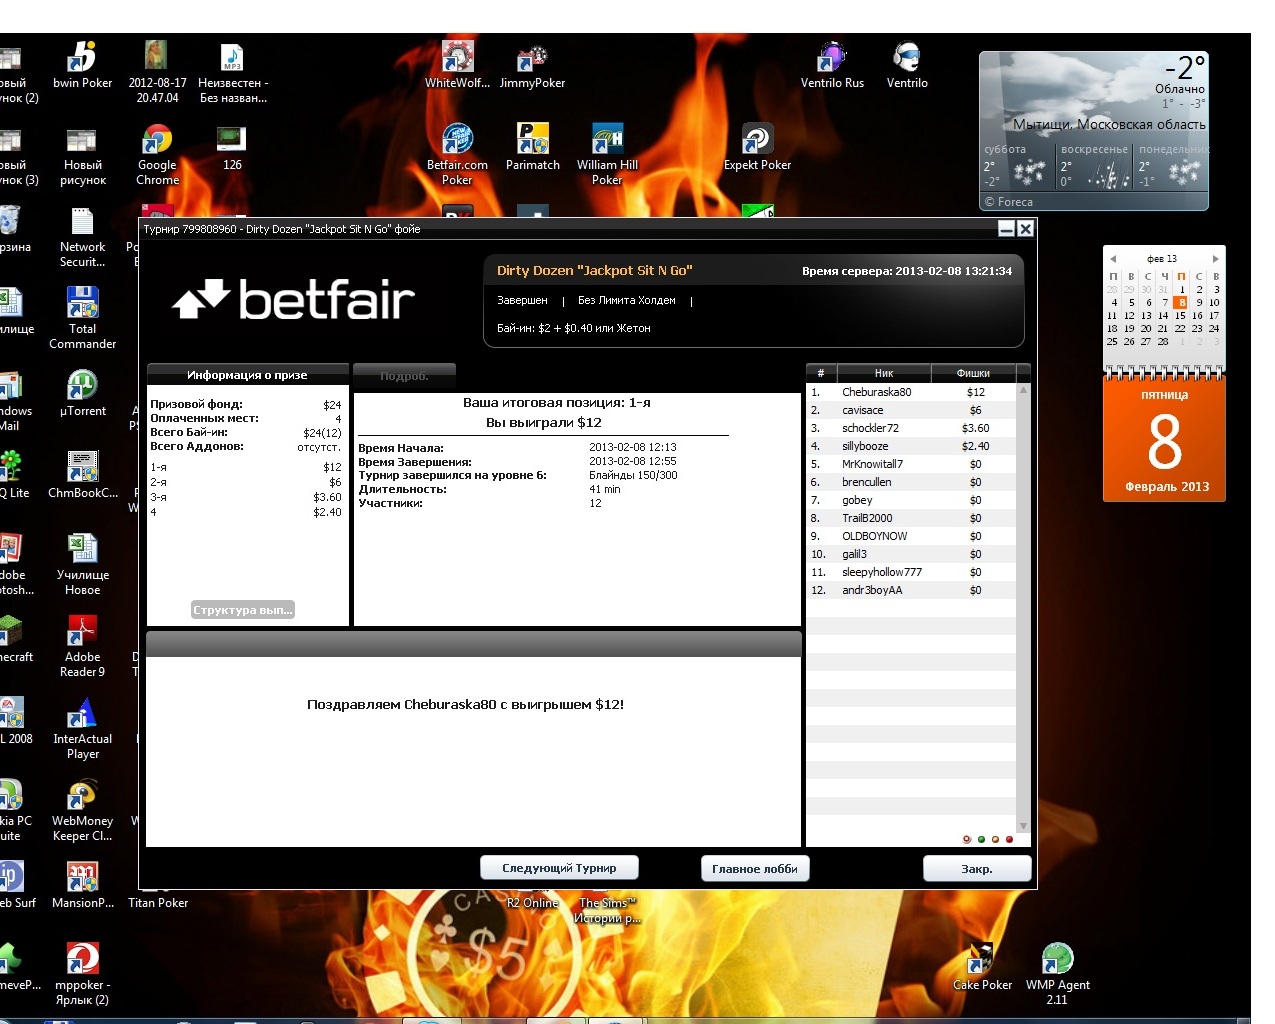Open the µTorrent desktop shortcut
This screenshot has width=1275, height=1024.
tap(82, 386)
